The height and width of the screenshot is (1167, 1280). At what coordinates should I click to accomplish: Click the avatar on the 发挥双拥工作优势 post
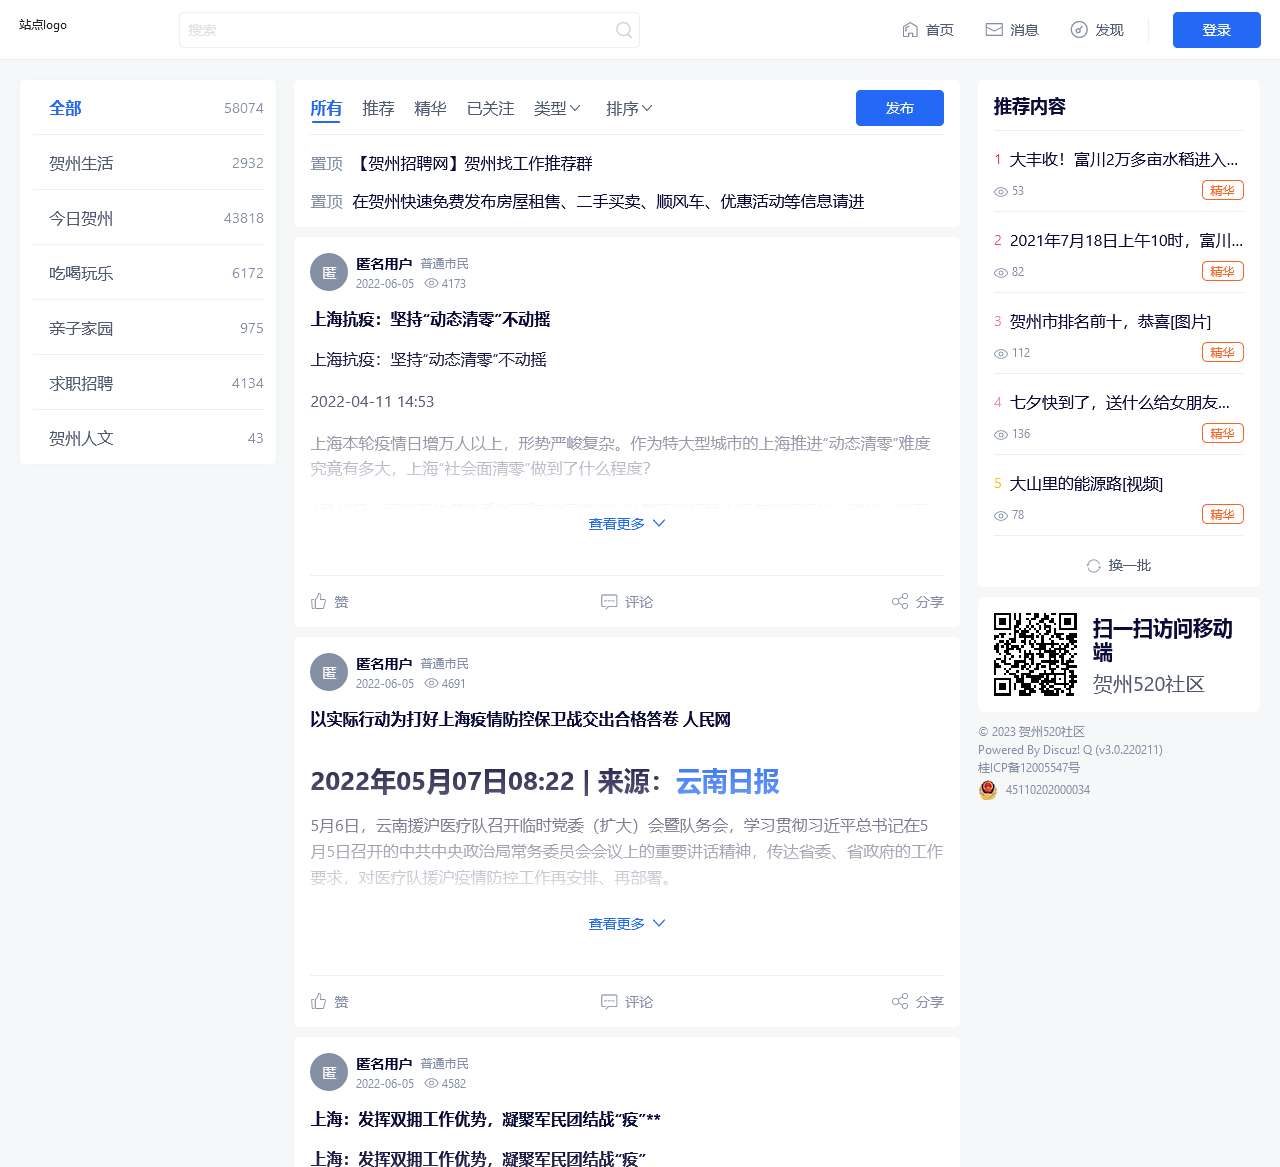click(329, 1073)
